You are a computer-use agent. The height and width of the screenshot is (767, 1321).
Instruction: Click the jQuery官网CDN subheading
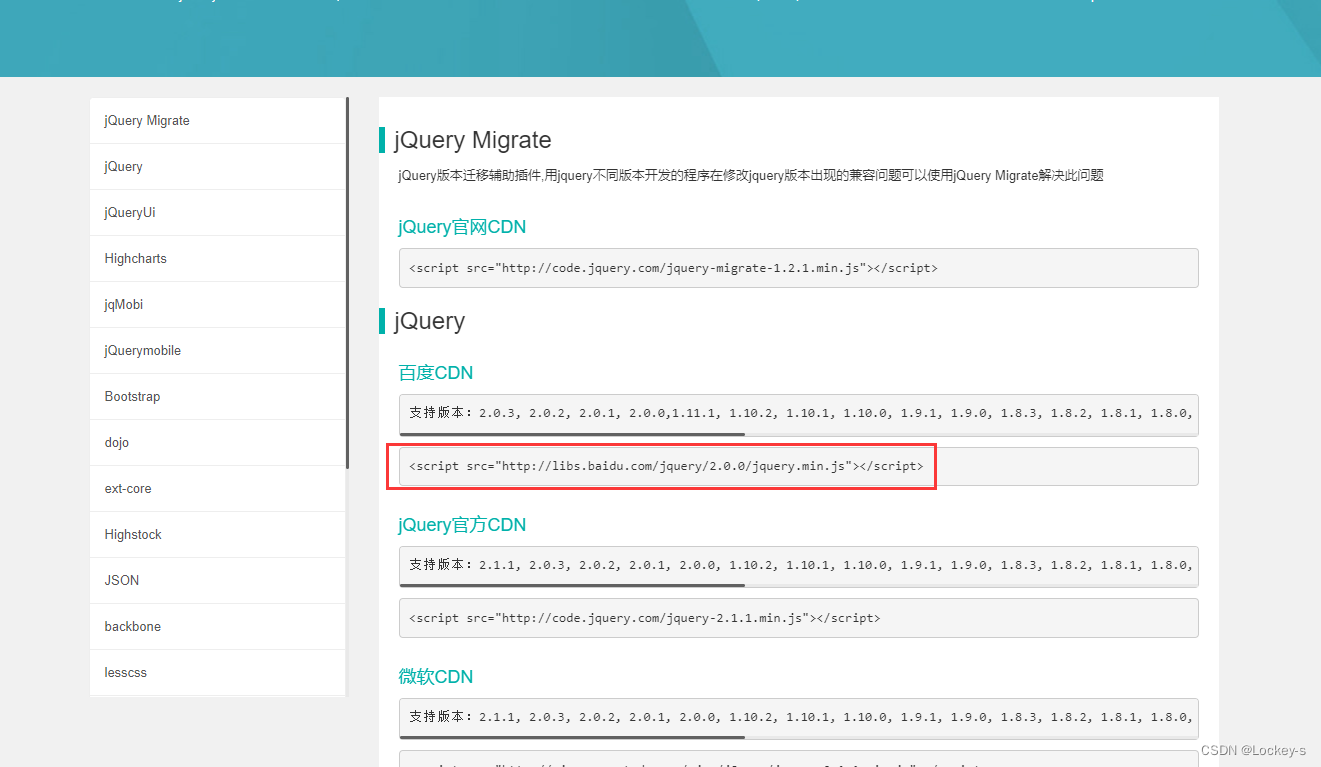(x=462, y=227)
